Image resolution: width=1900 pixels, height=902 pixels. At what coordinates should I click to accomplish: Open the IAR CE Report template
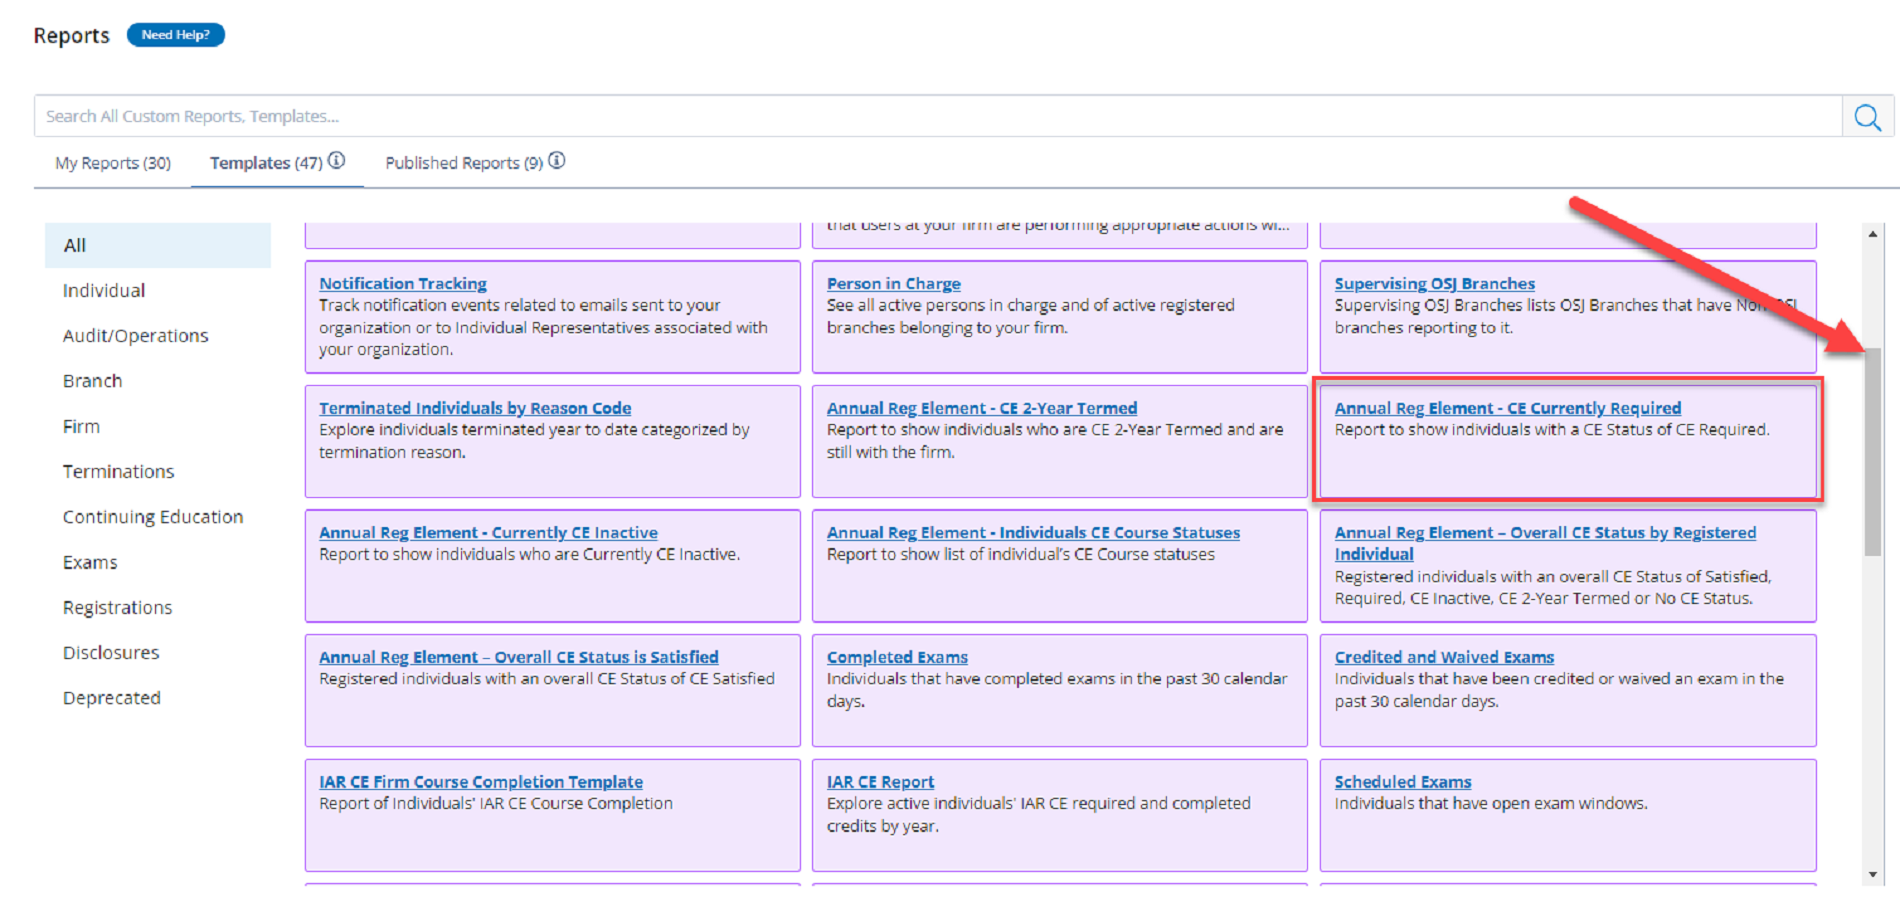click(880, 782)
